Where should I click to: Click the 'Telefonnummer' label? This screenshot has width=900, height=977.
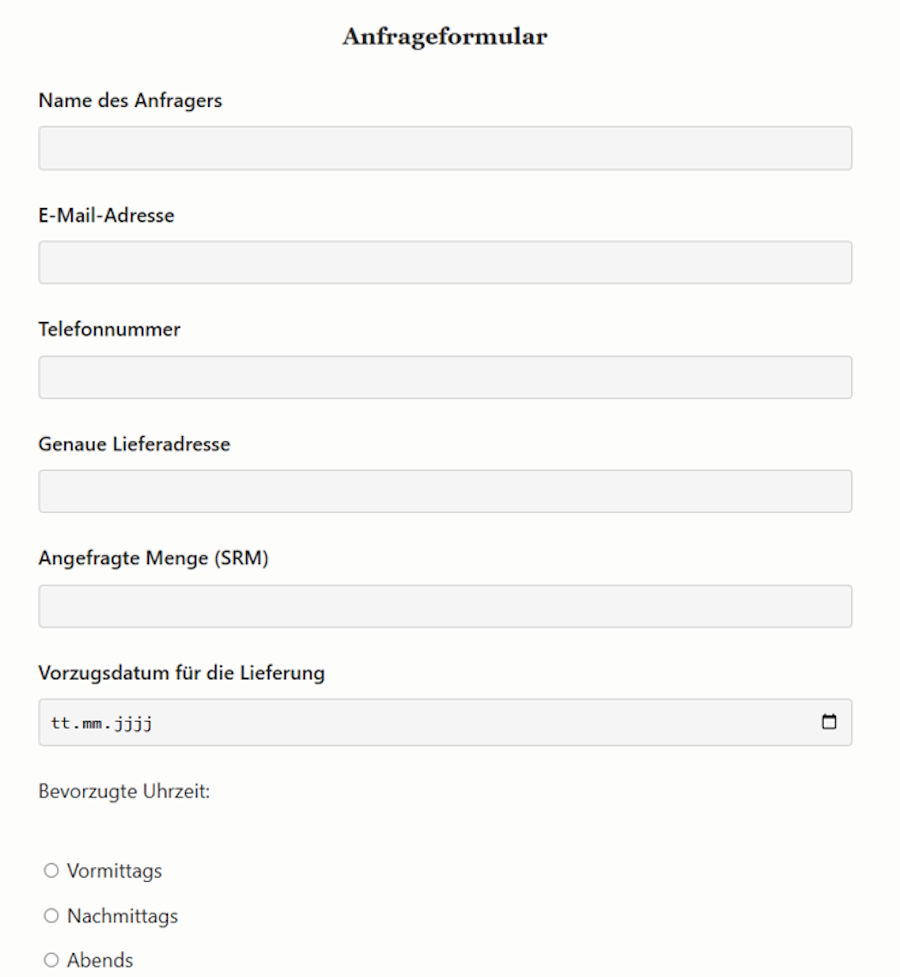click(x=109, y=329)
